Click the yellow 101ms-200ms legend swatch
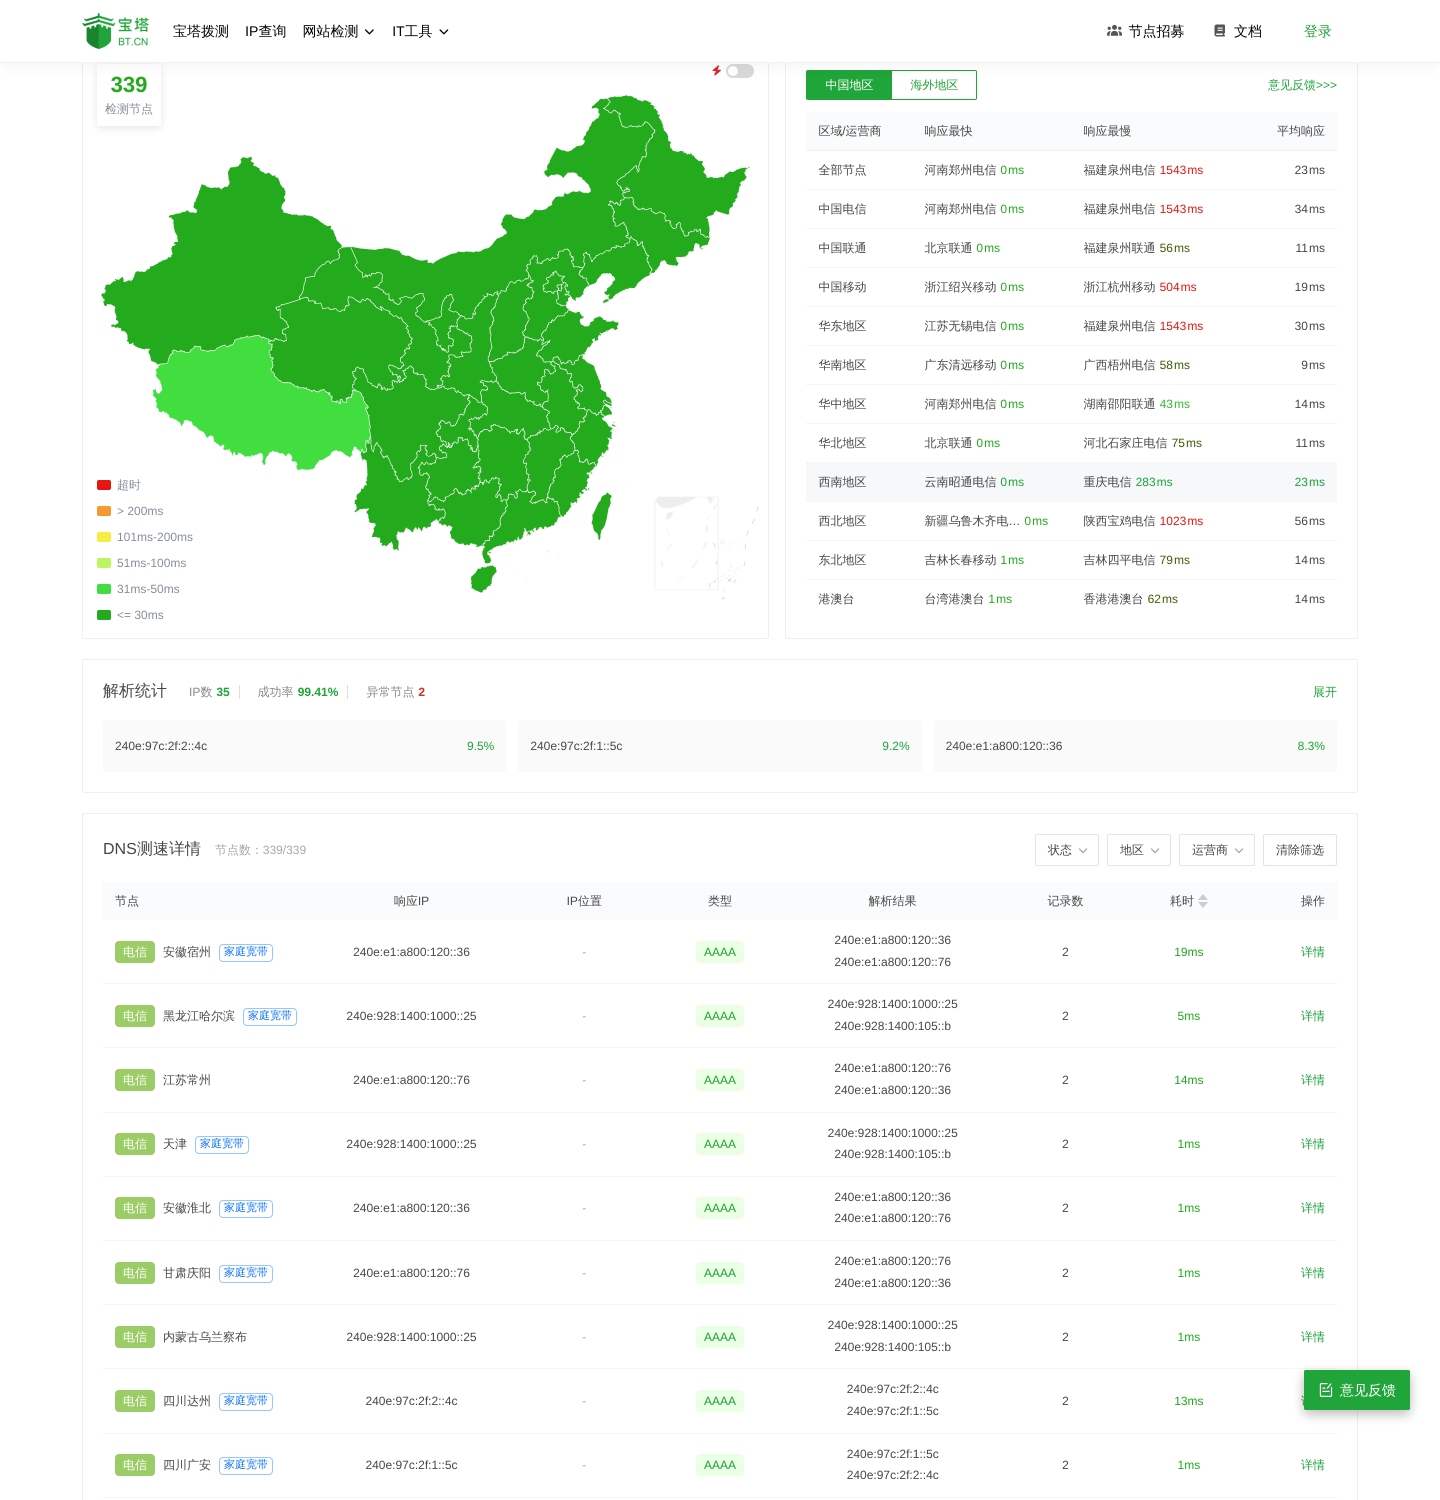 point(104,537)
